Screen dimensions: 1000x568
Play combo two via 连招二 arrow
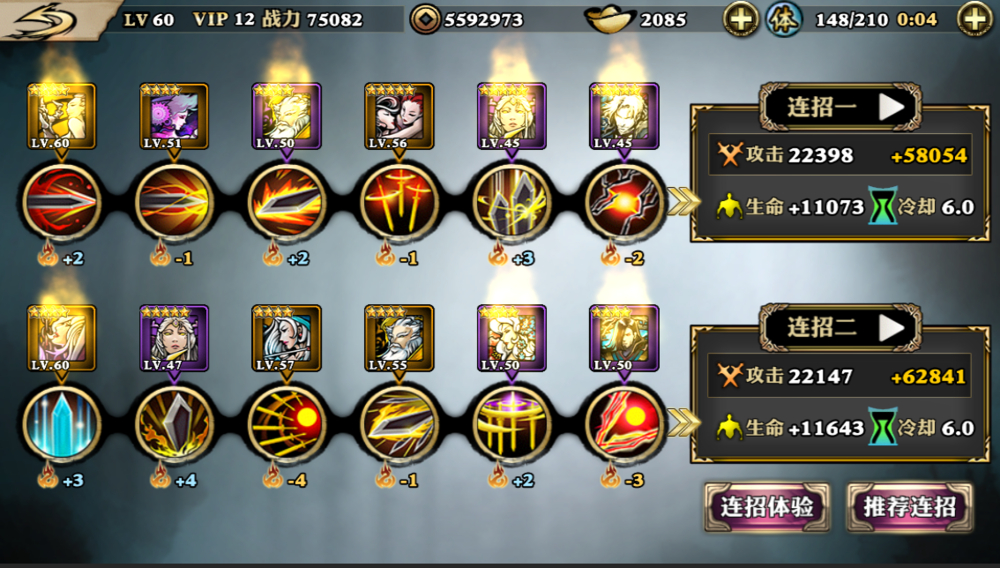[892, 328]
